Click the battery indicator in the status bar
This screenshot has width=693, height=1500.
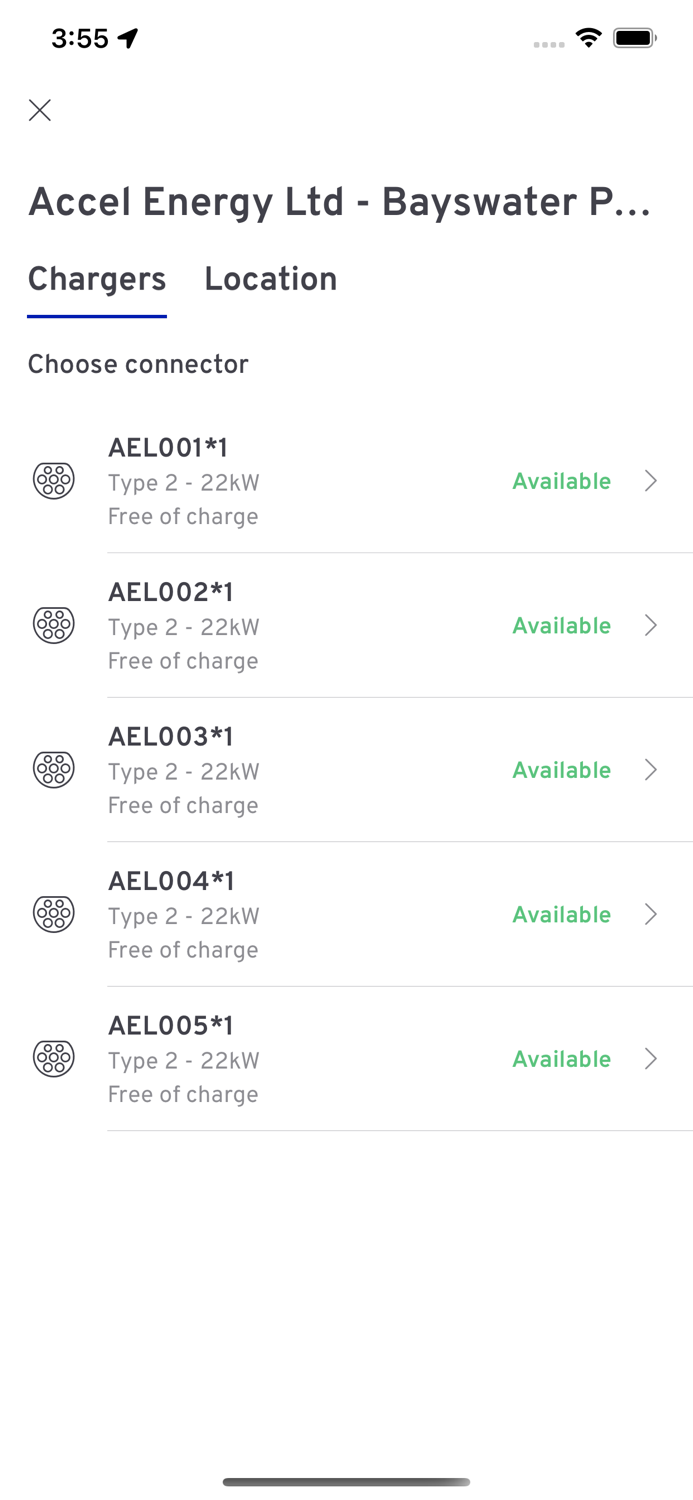[634, 37]
